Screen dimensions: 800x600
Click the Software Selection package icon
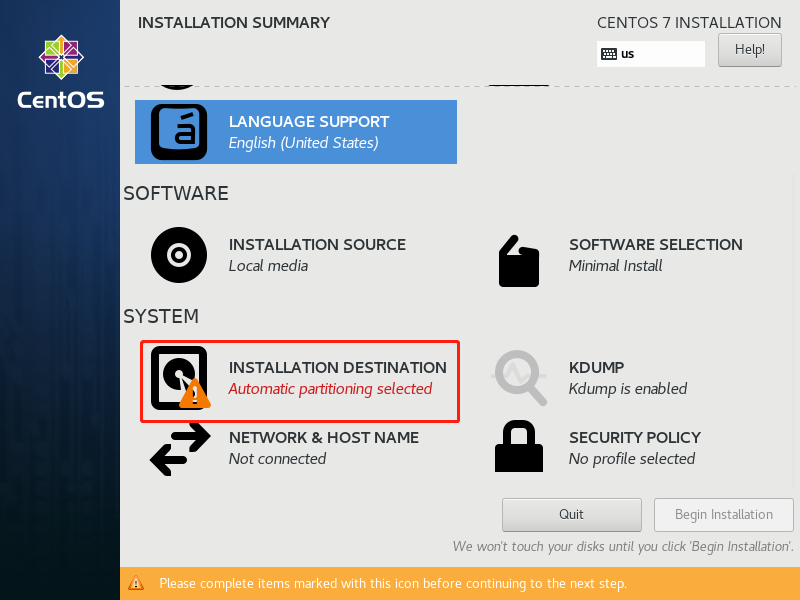(x=518, y=261)
